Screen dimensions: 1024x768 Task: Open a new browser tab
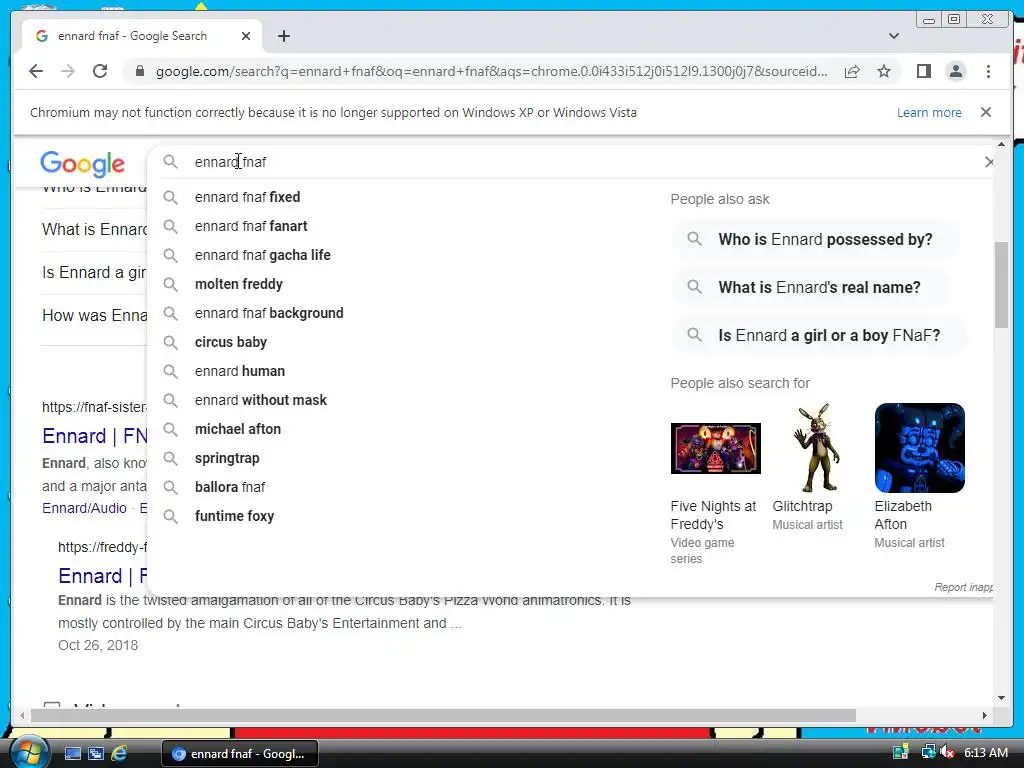pos(283,36)
